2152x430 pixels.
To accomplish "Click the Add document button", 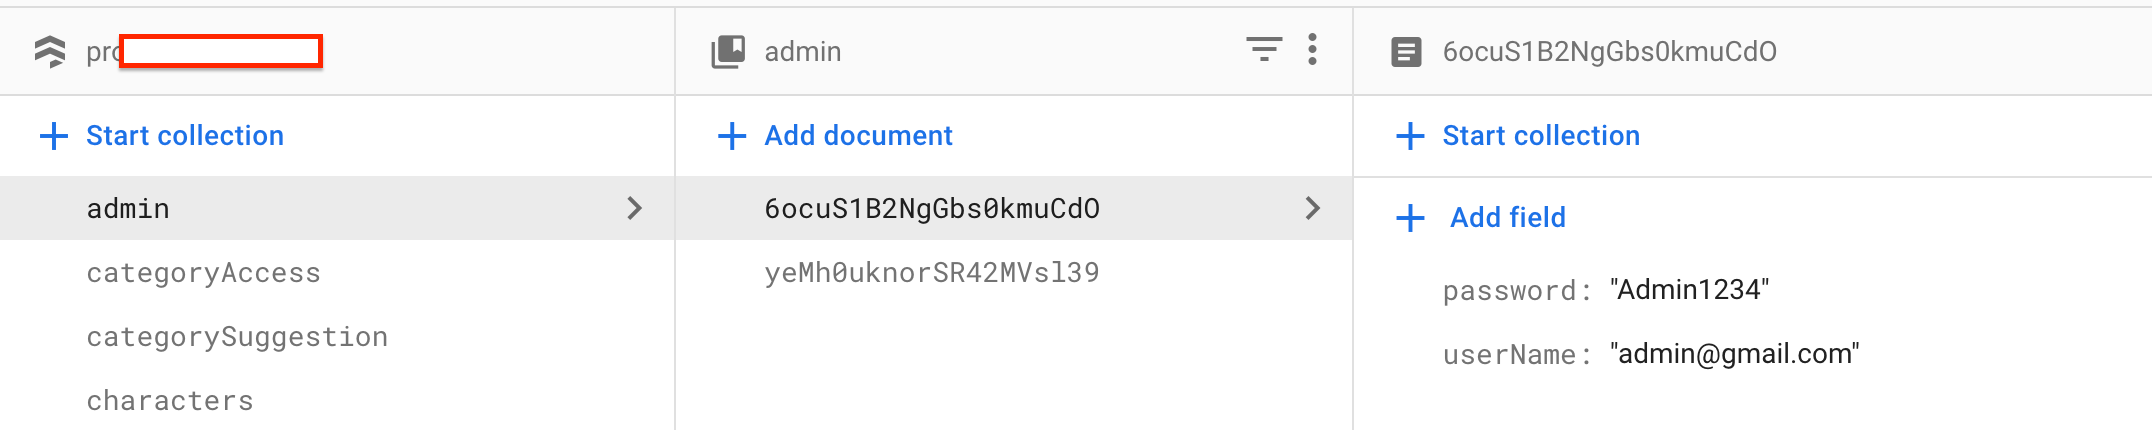I will (858, 136).
